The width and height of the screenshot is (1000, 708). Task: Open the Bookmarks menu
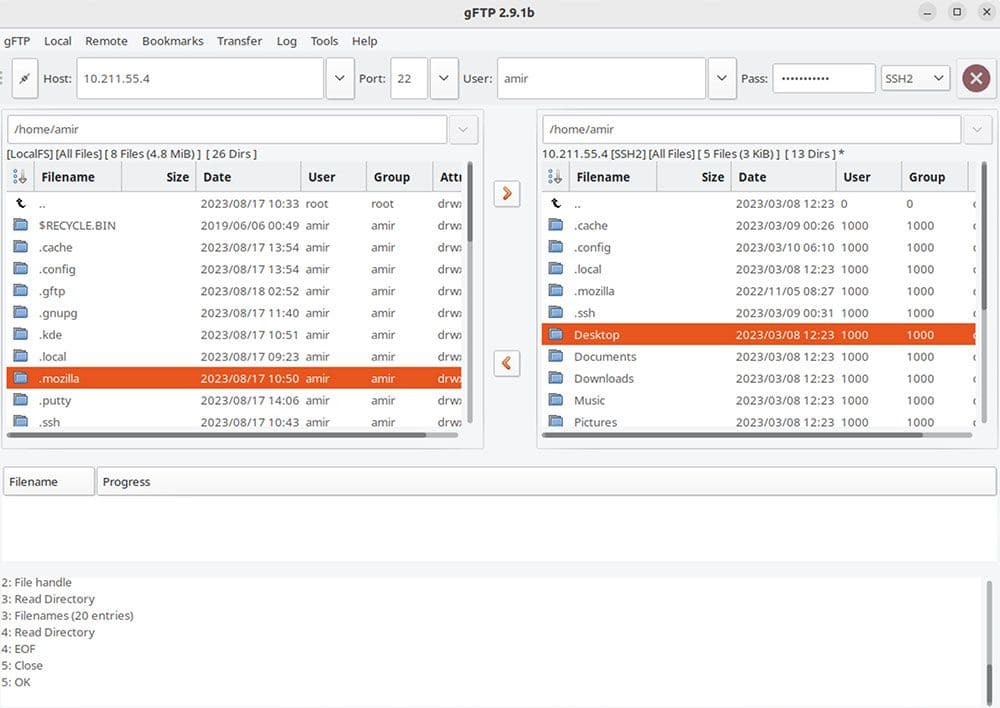(x=172, y=41)
